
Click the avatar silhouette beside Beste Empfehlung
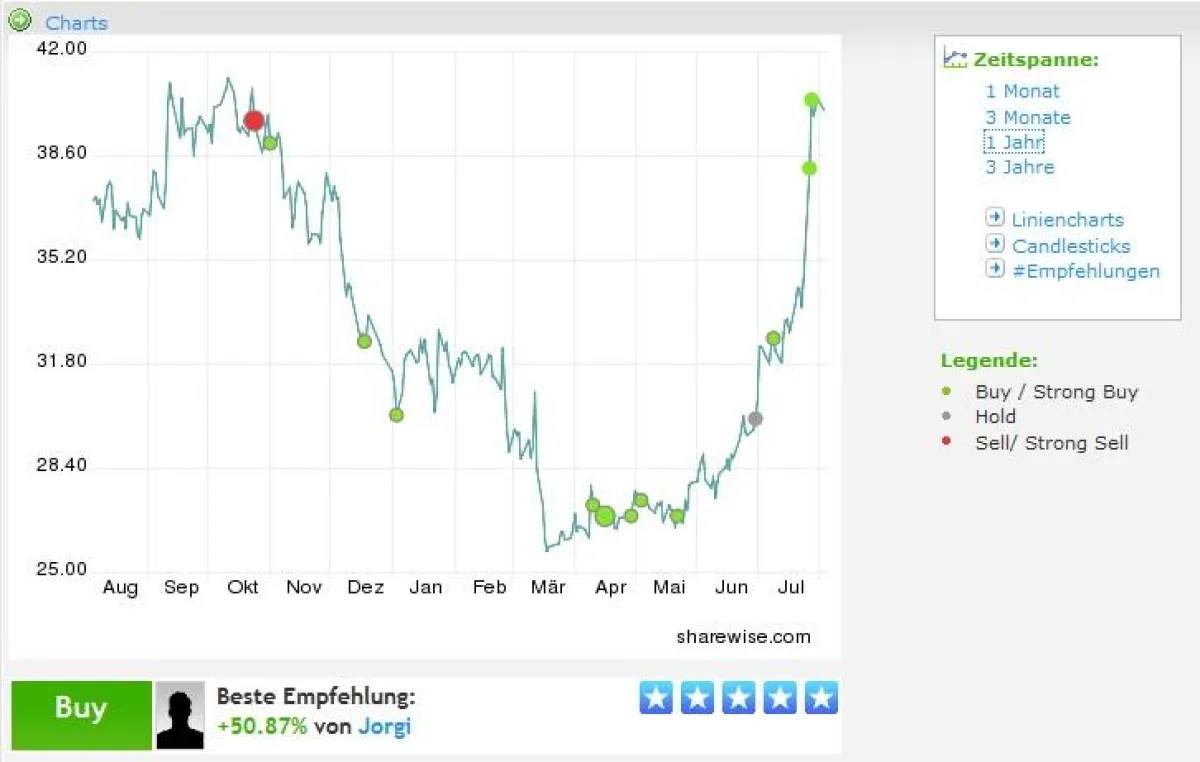(x=180, y=710)
